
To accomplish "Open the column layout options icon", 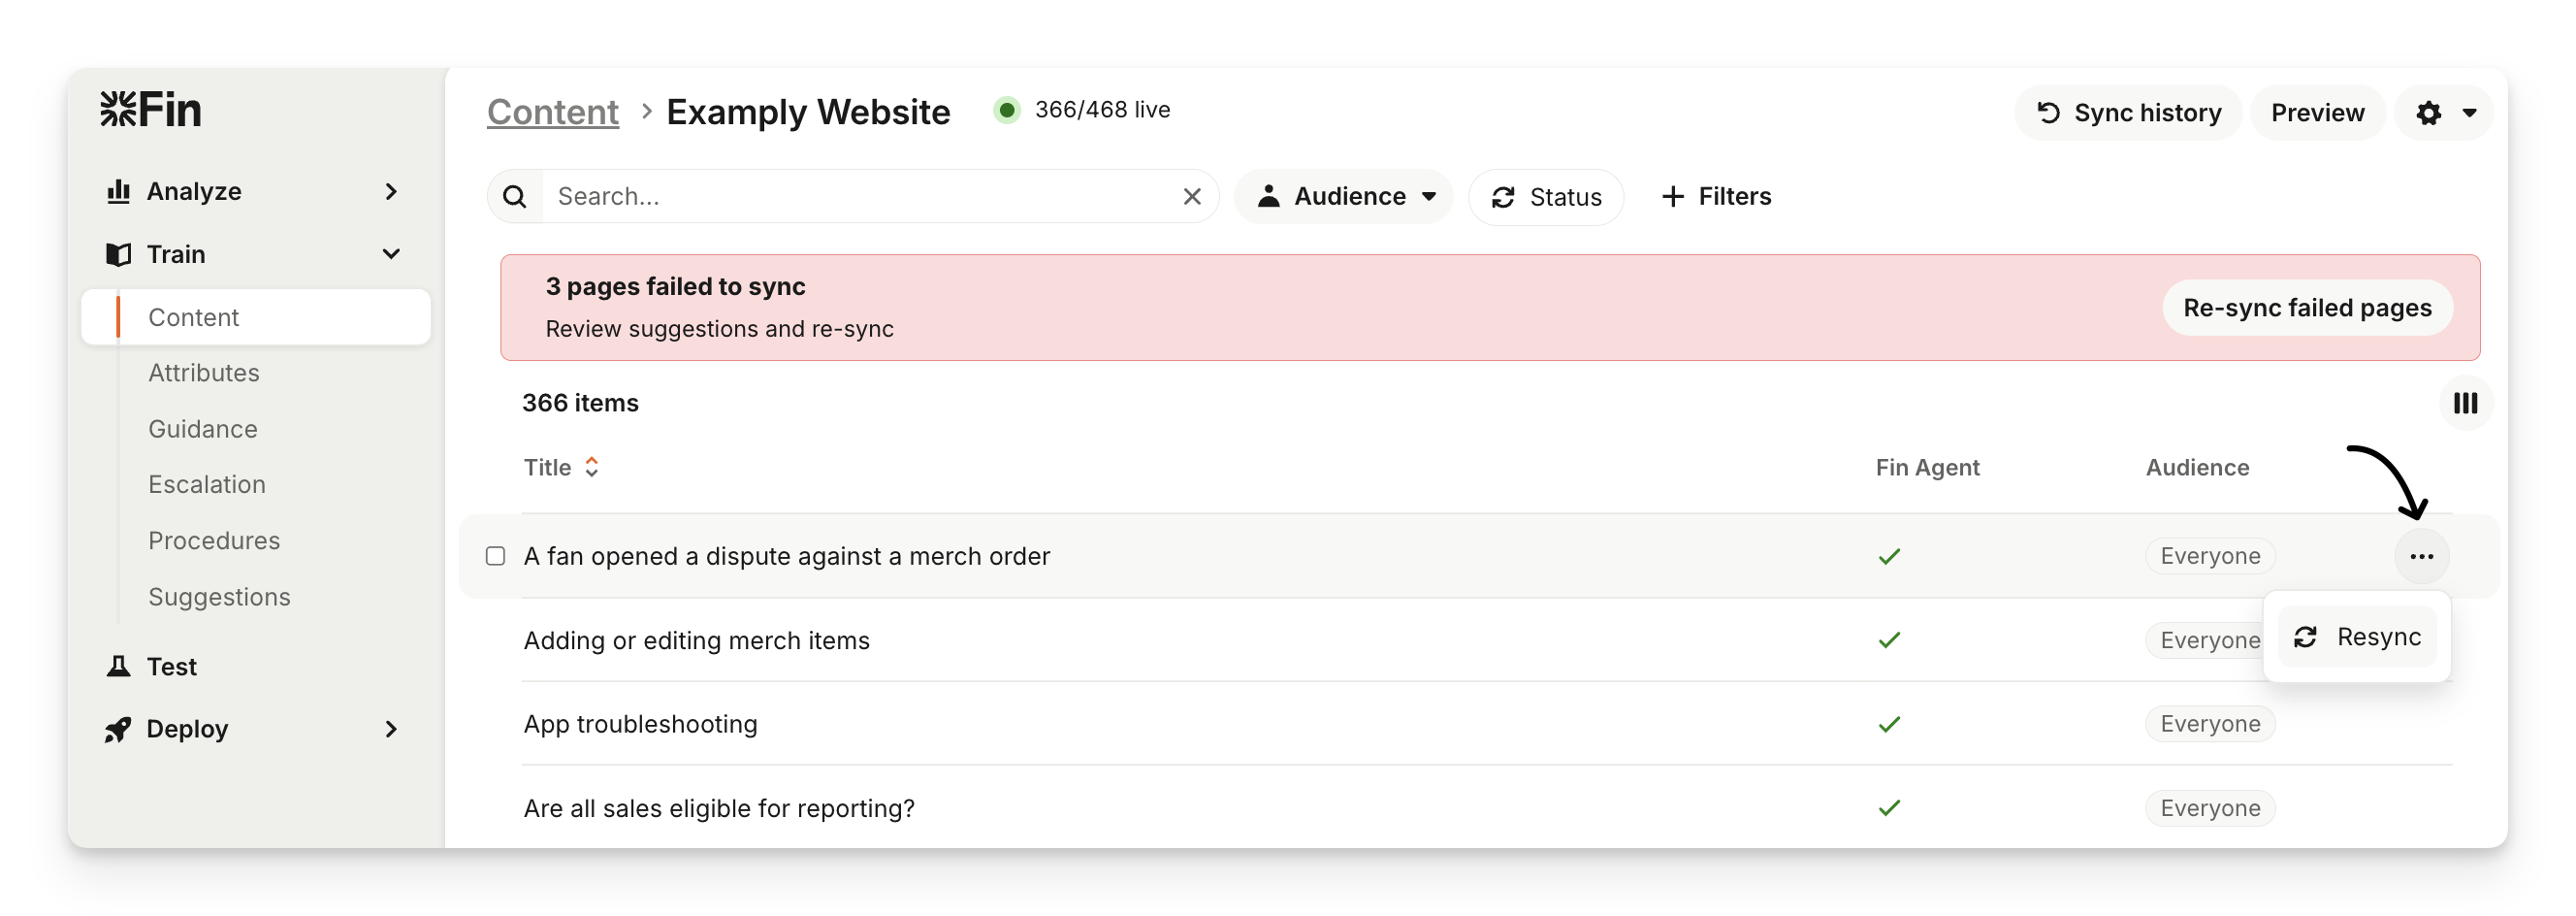I will click(x=2465, y=403).
